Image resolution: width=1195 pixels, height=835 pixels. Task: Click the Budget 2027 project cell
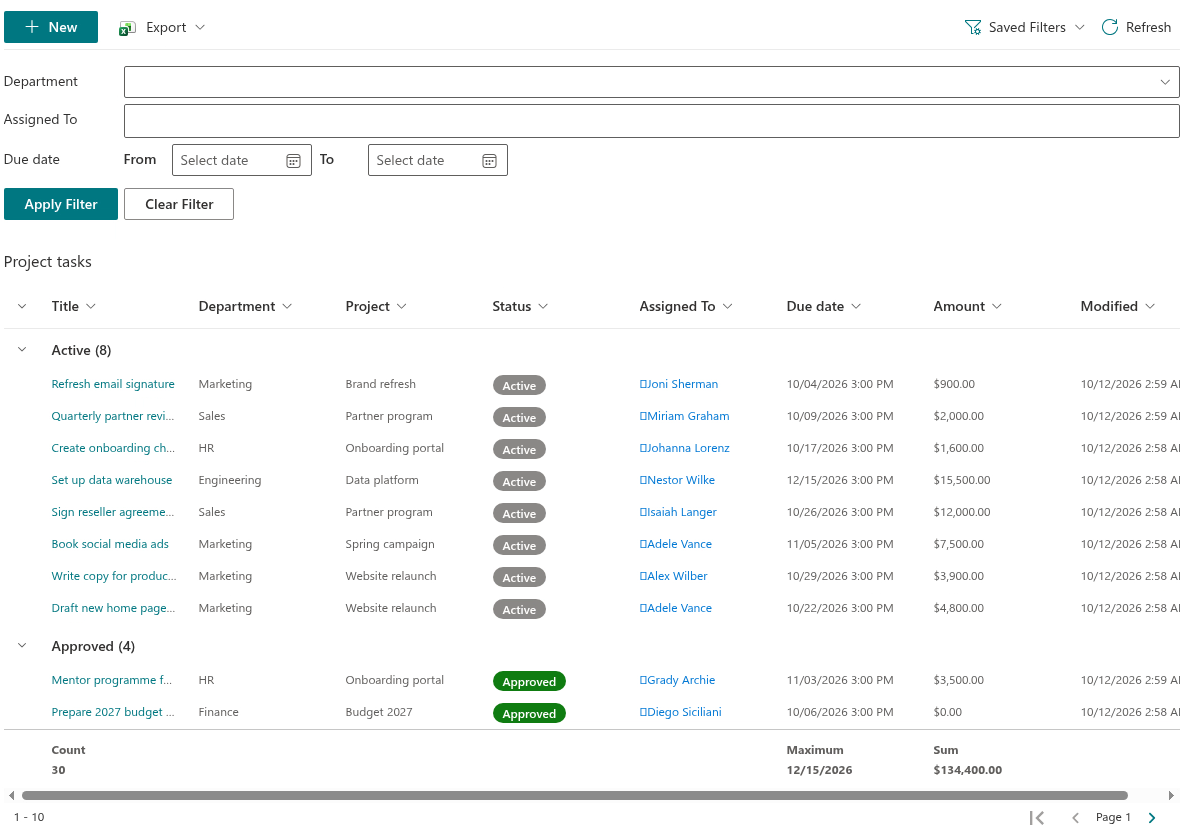click(379, 712)
